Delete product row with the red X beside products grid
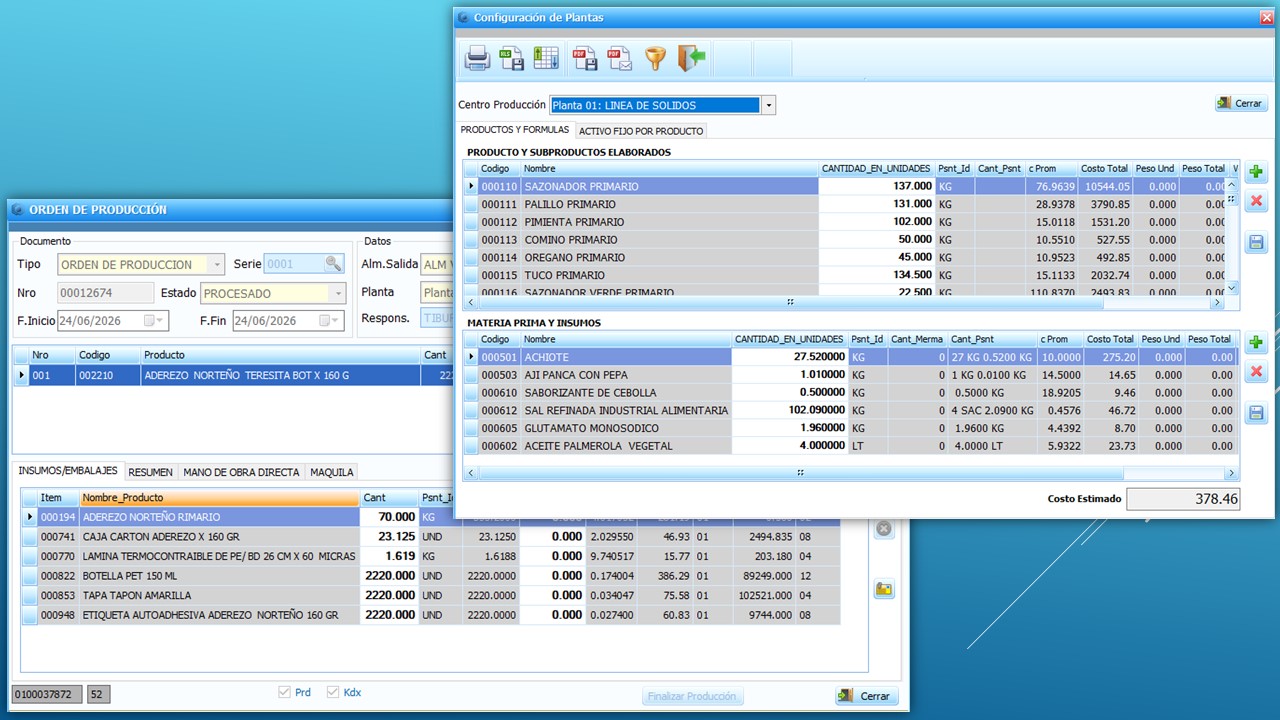 pyautogui.click(x=1257, y=202)
